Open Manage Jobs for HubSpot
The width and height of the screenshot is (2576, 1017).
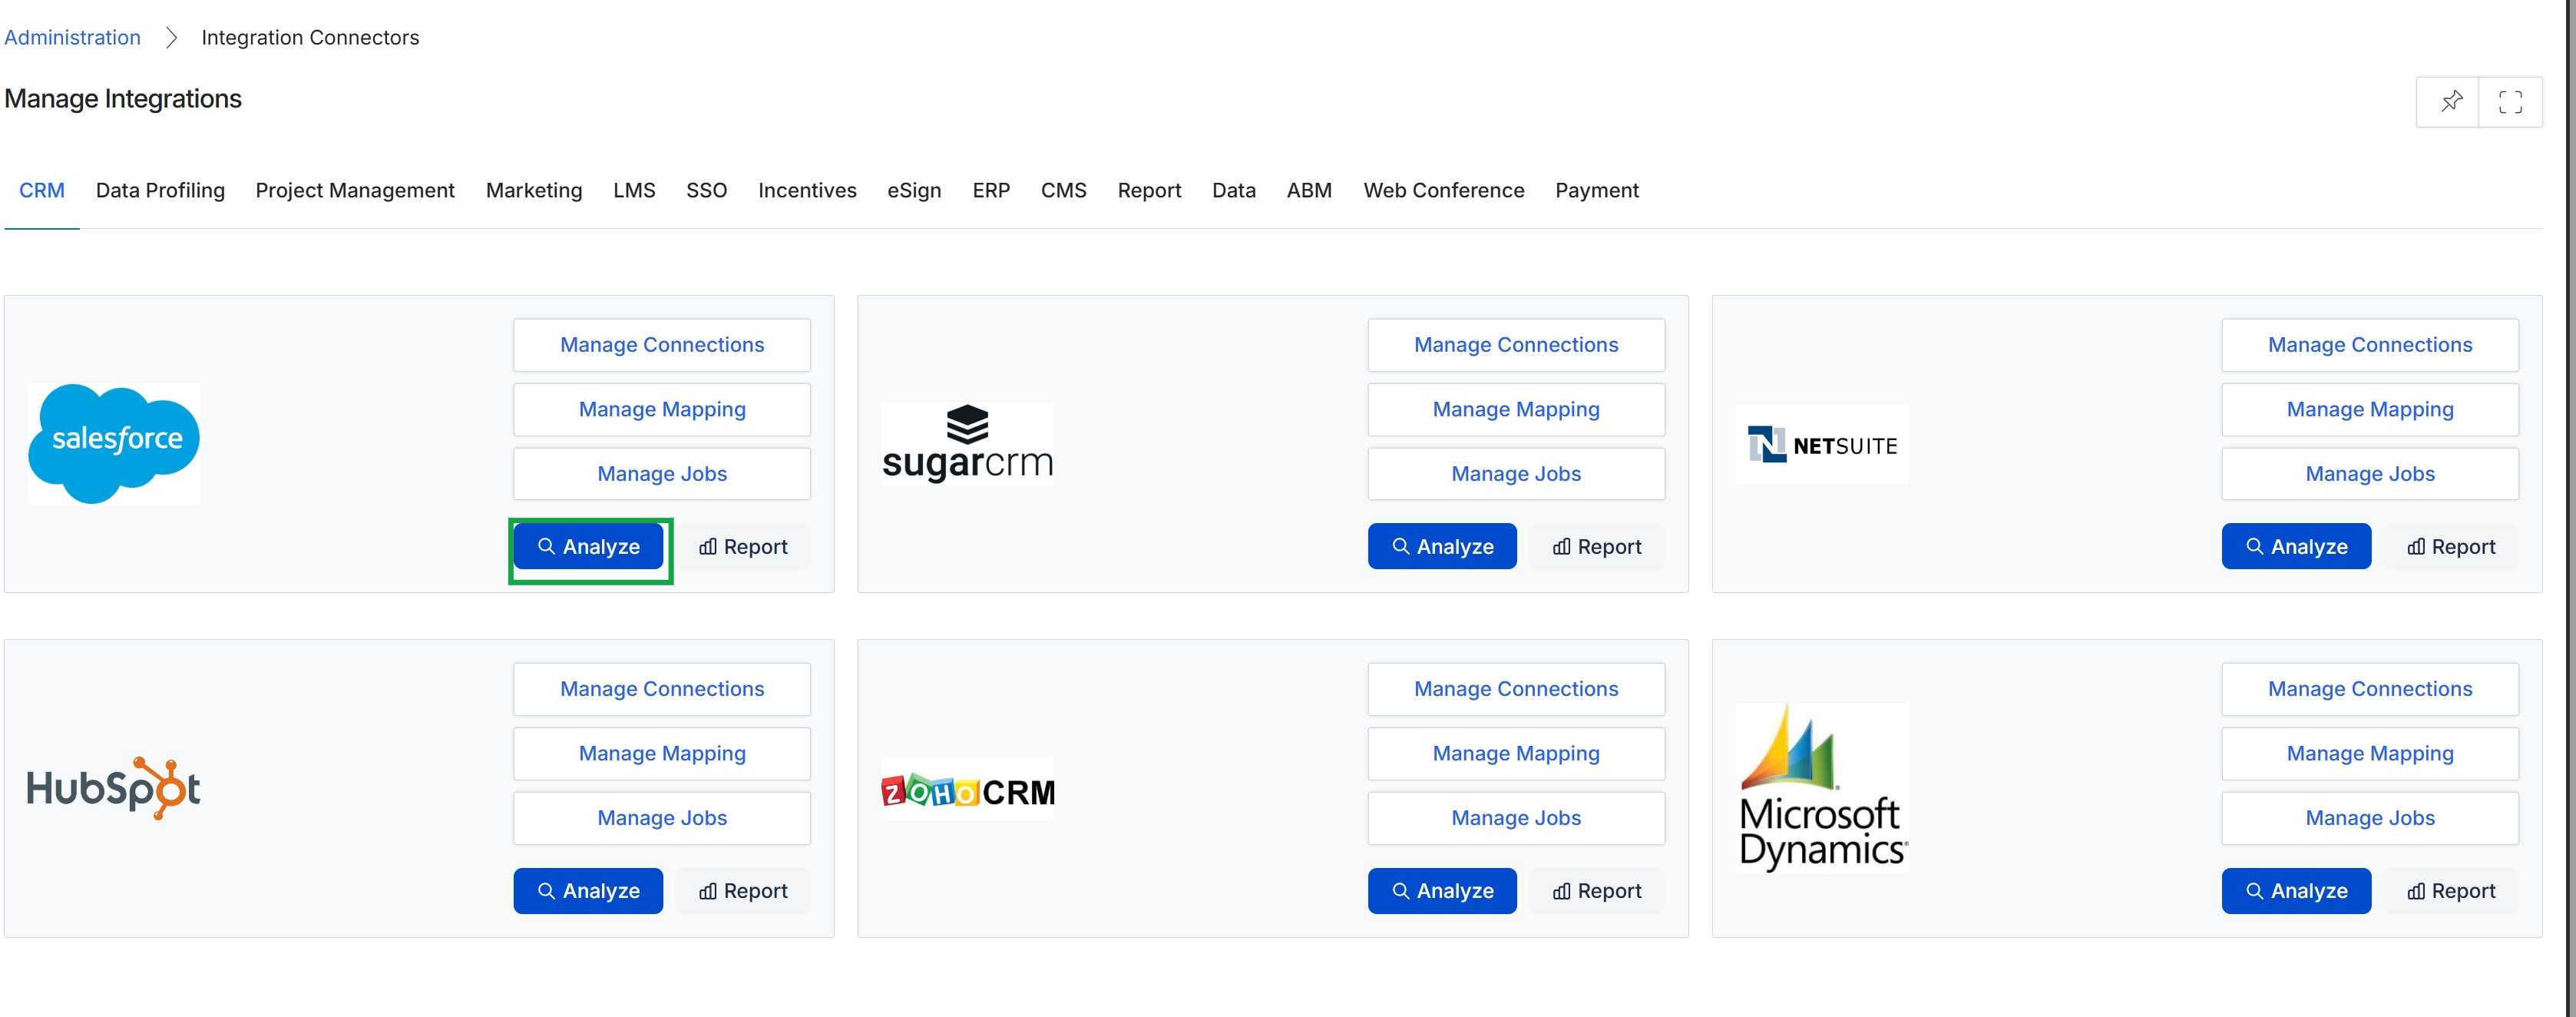tap(662, 818)
